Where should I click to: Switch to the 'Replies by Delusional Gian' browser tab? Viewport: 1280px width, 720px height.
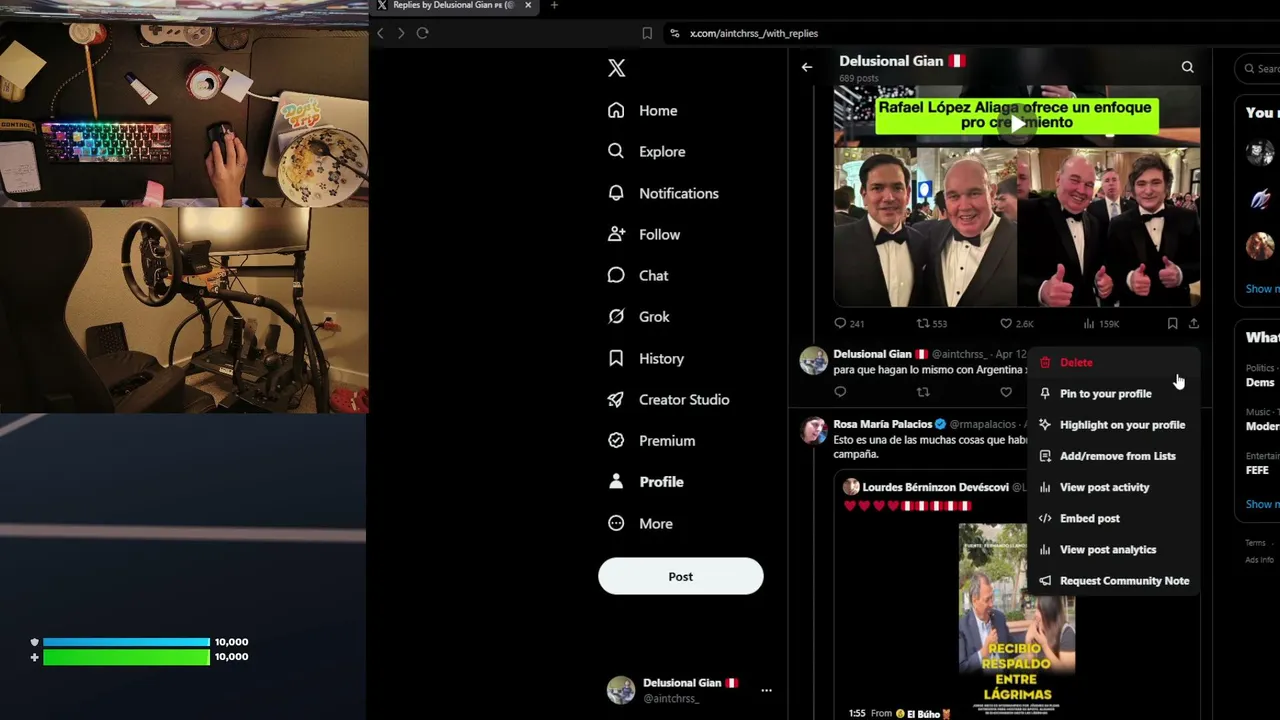[x=455, y=5]
